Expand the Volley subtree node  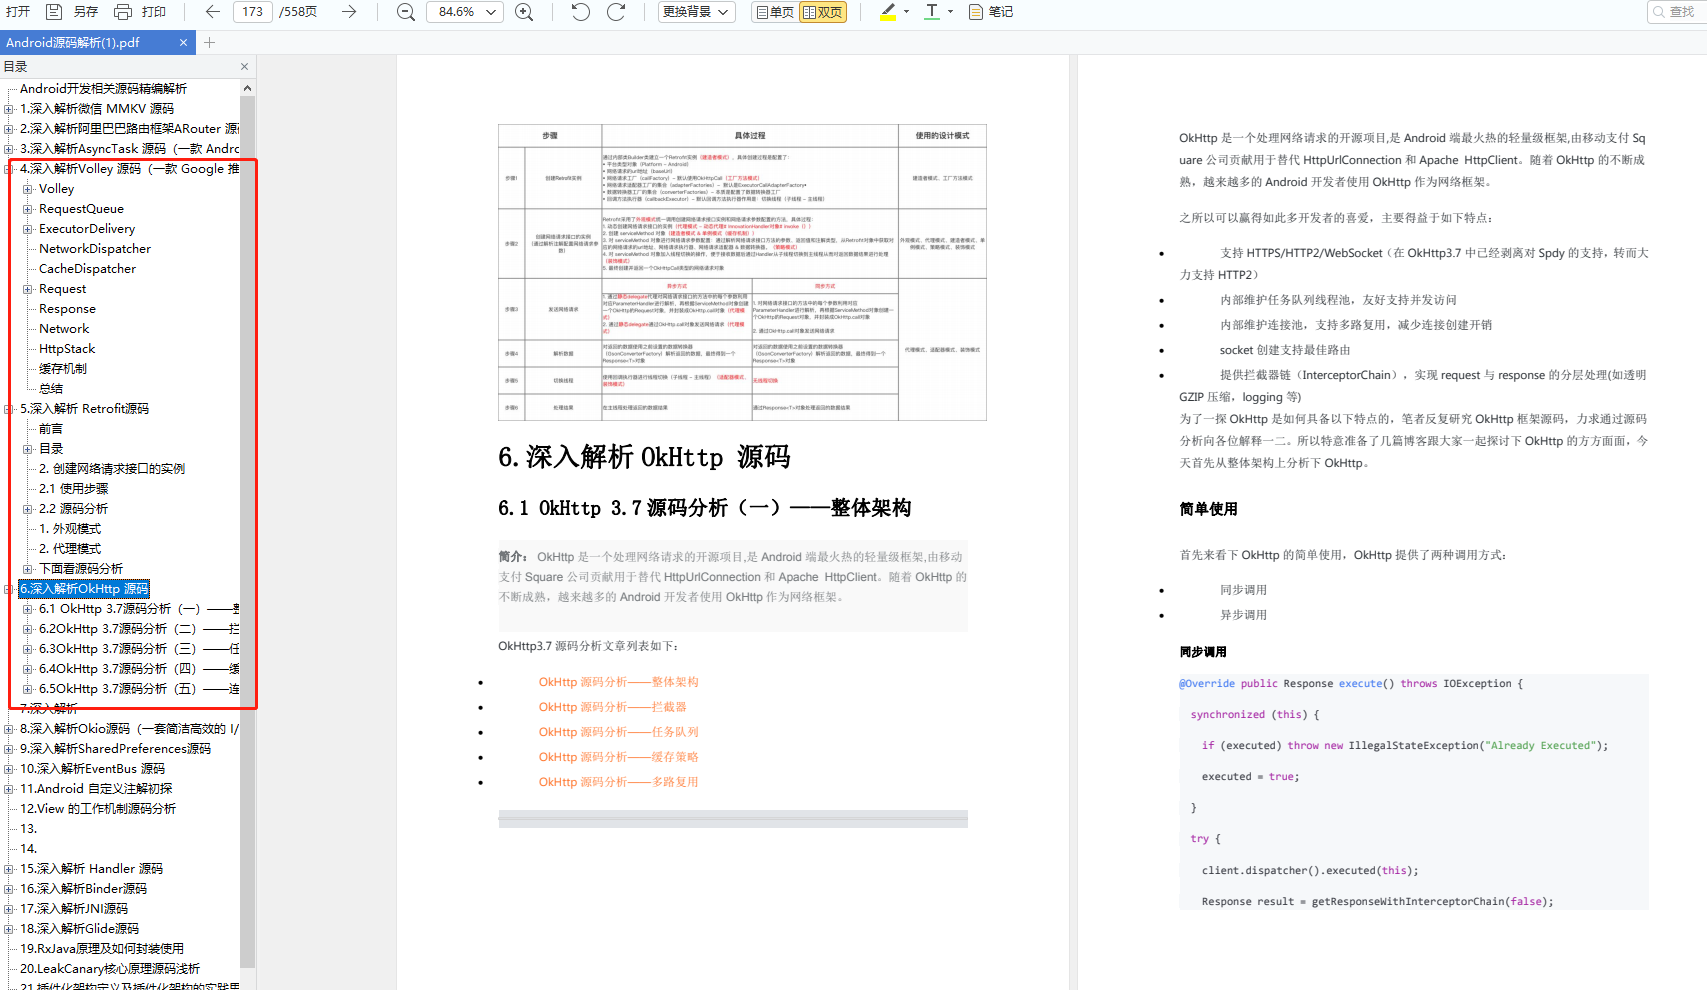pyautogui.click(x=28, y=189)
